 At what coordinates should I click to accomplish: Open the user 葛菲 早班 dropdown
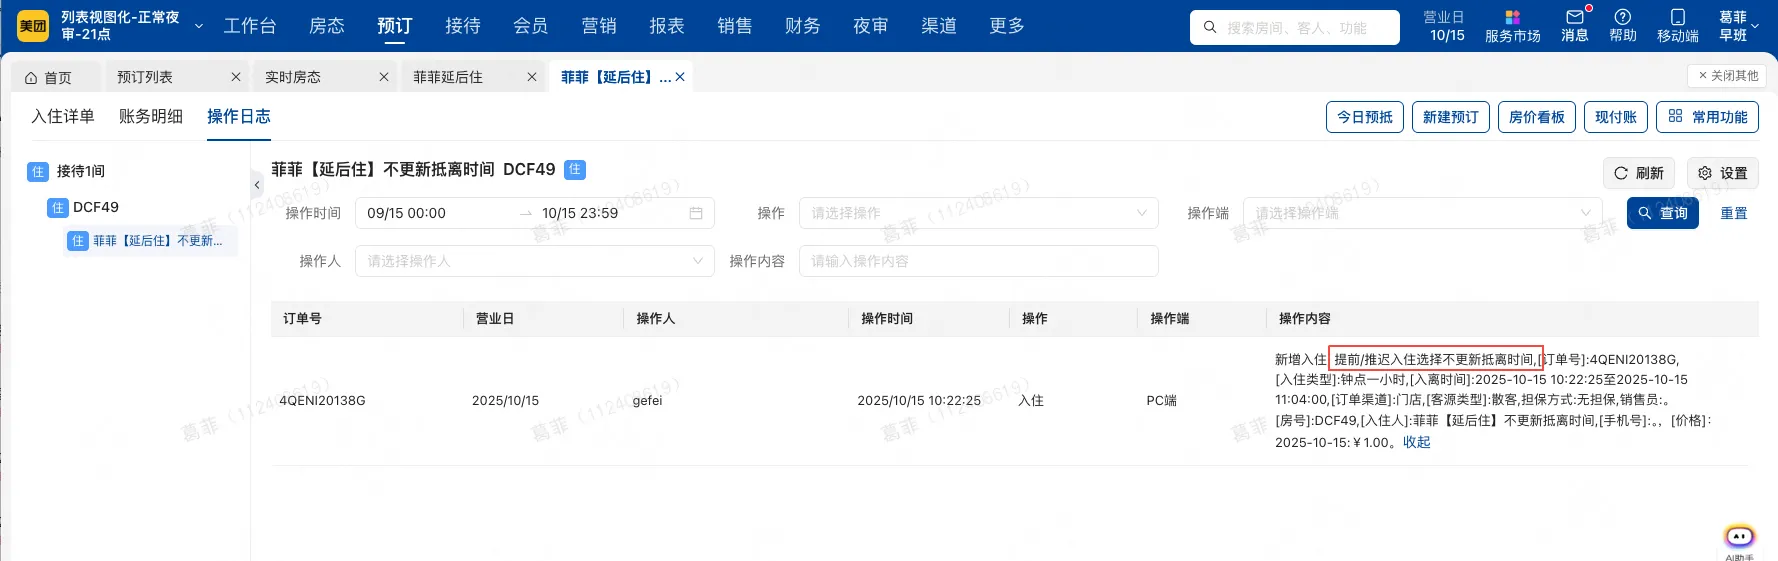[x=1738, y=26]
